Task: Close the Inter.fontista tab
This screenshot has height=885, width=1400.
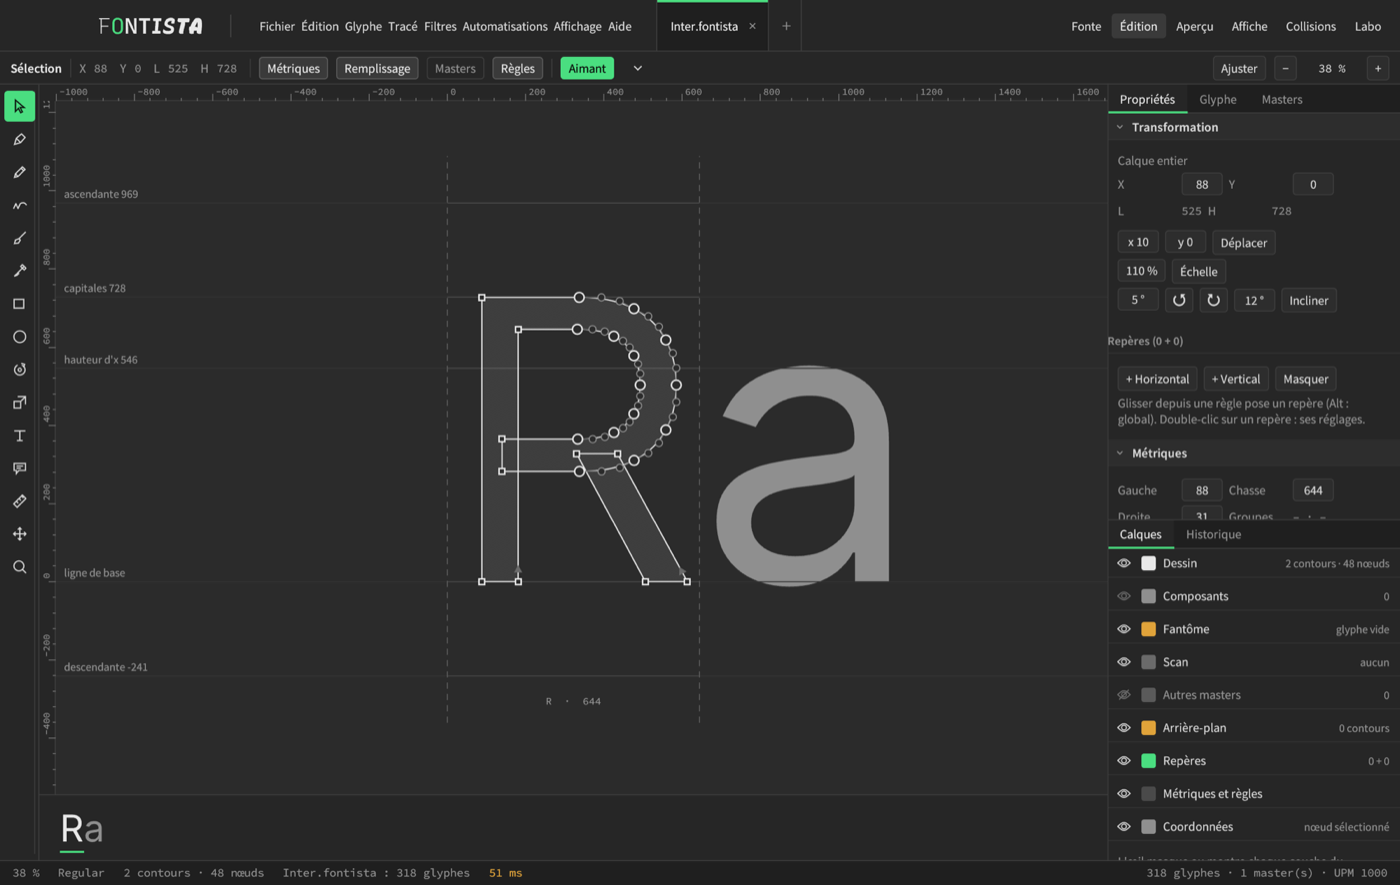Action: tap(752, 26)
